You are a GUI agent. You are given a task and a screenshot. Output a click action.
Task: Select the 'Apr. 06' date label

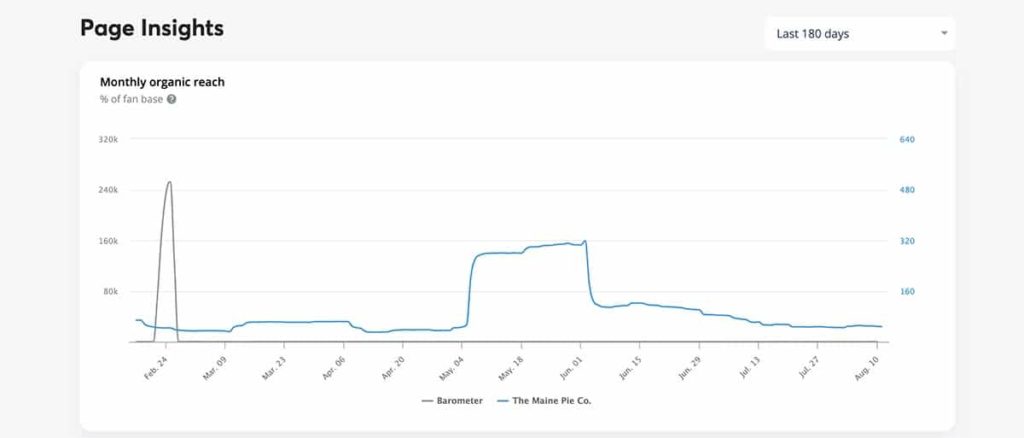coord(333,362)
